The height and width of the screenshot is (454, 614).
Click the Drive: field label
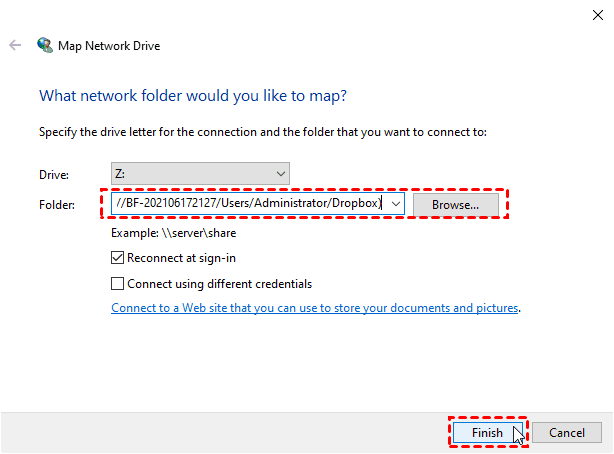[x=54, y=174]
